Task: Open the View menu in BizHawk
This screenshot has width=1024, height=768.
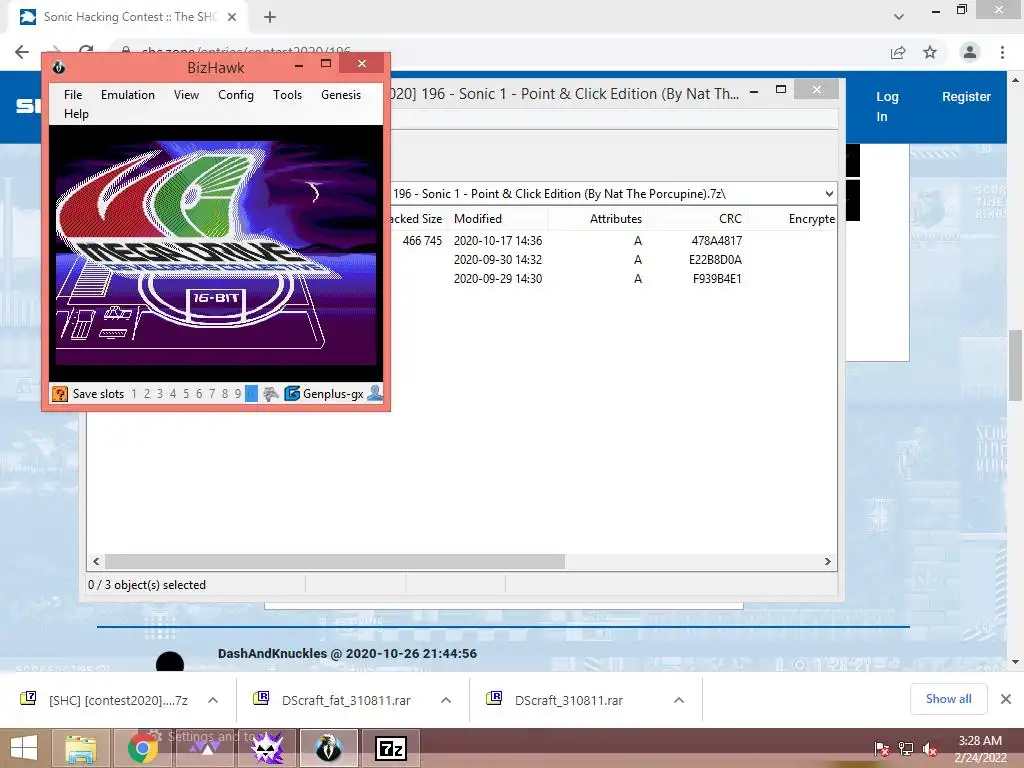Action: [186, 95]
